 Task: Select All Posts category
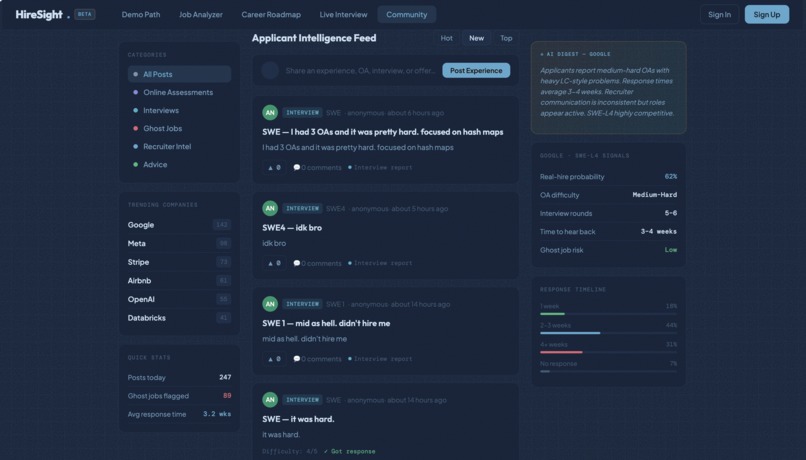pyautogui.click(x=179, y=74)
